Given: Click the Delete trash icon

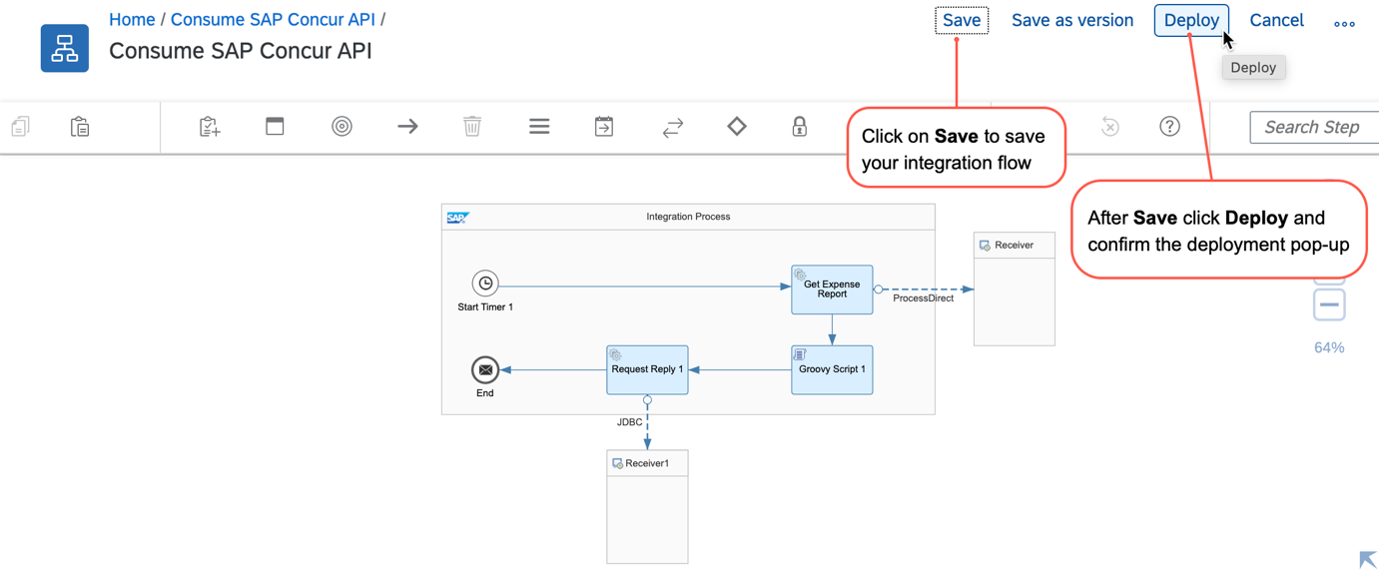Looking at the screenshot, I should 472,126.
